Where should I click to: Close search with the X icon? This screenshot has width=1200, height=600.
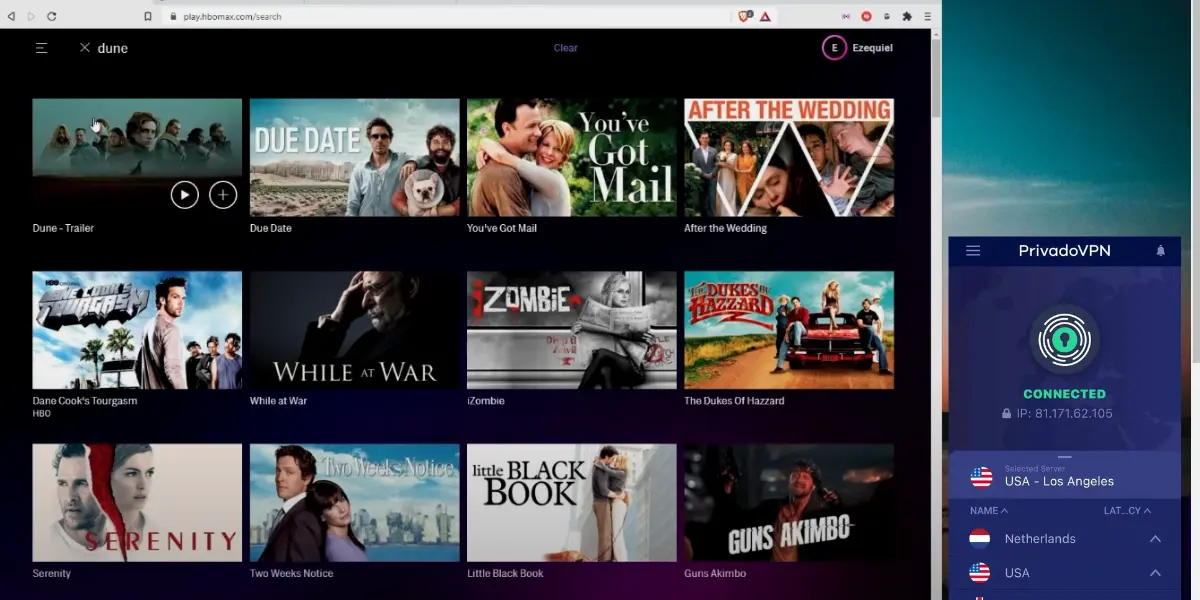click(x=85, y=48)
